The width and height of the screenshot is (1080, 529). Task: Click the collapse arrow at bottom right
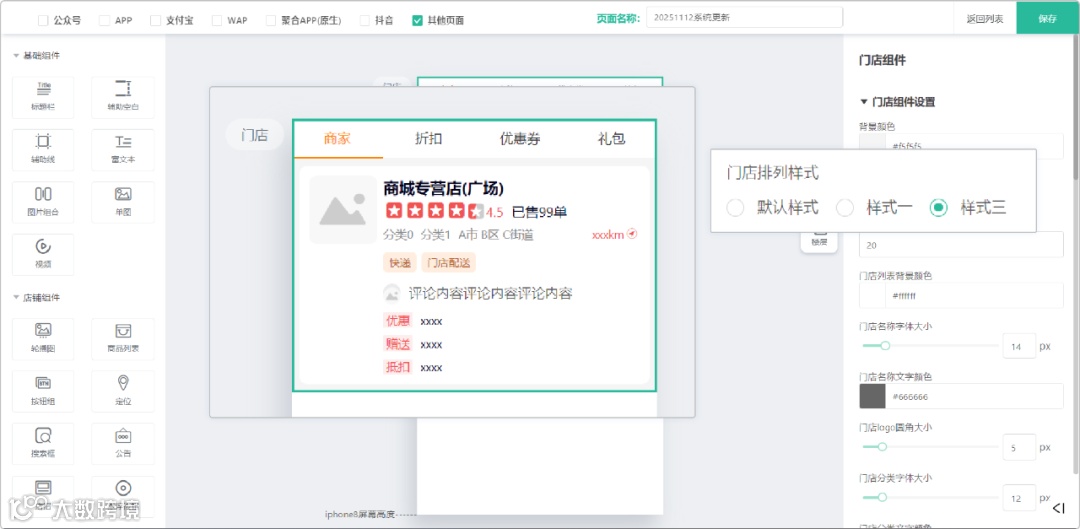pos(1059,508)
